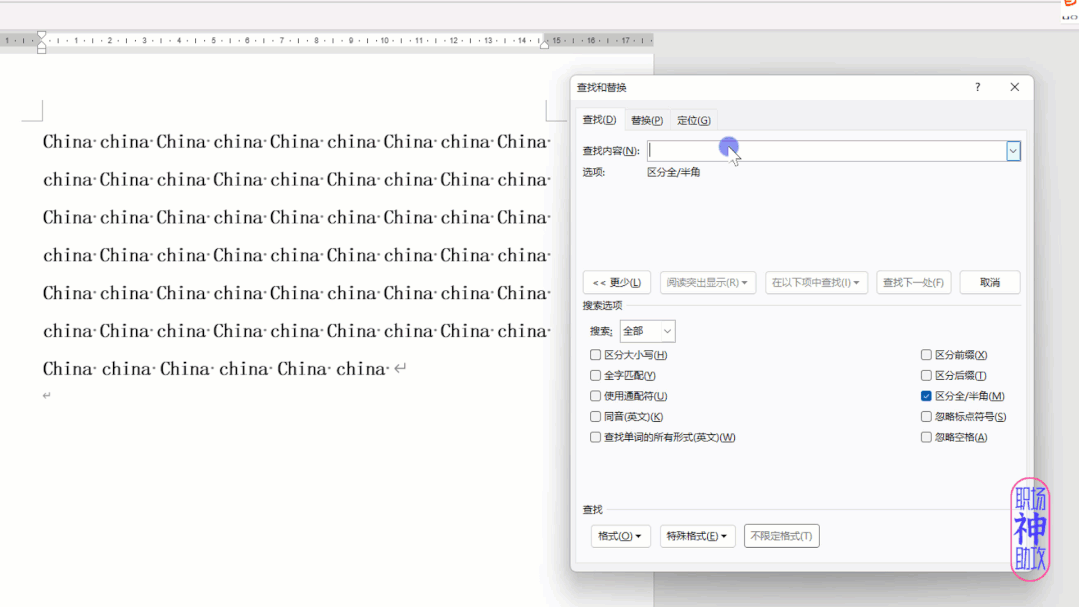The height and width of the screenshot is (607, 1079).
Task: Enable the 使用通配符(U) checkbox
Action: pos(595,396)
